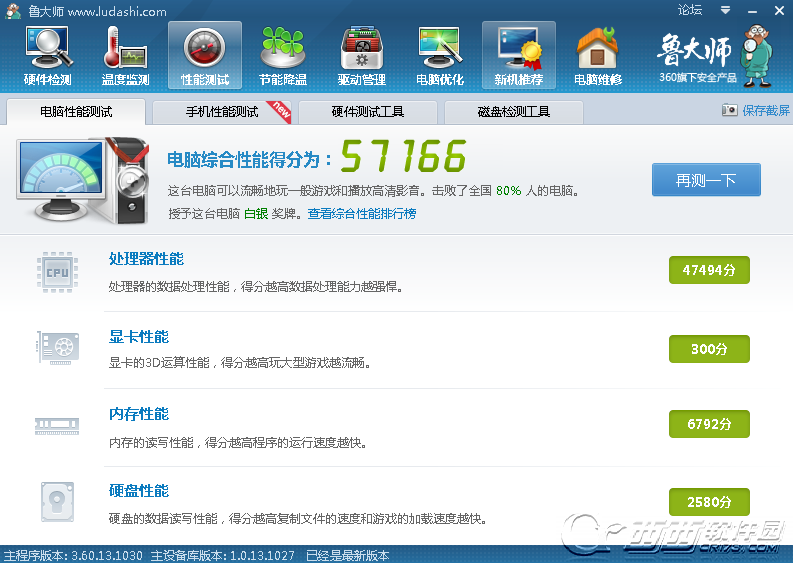Select 性能测试 performance test gauge icon
The image size is (793, 563).
click(205, 56)
